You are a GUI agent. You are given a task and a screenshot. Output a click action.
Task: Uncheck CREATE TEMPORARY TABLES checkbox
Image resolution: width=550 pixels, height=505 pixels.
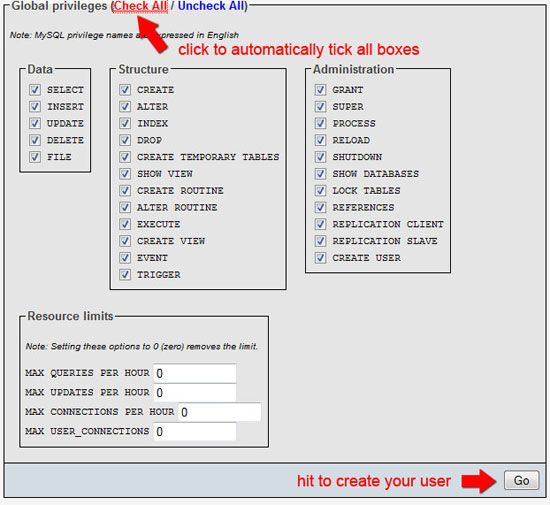click(125, 157)
